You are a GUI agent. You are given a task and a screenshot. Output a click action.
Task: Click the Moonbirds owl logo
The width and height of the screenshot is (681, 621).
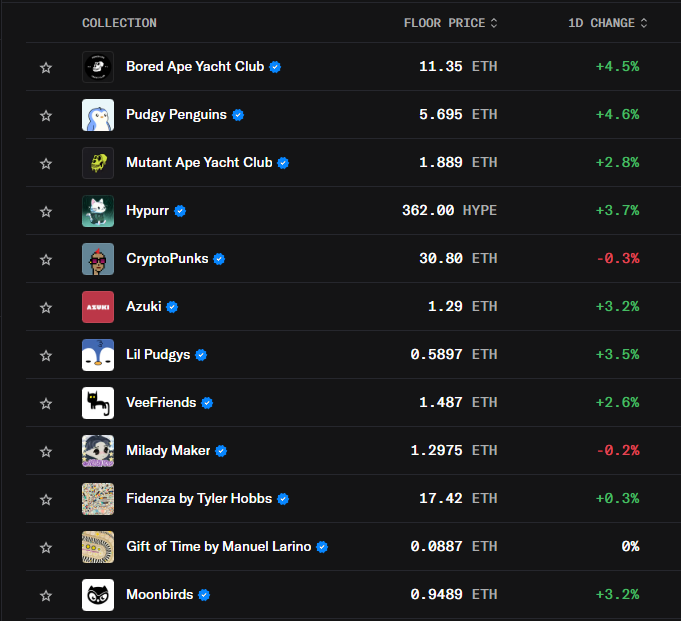pyautogui.click(x=98, y=595)
